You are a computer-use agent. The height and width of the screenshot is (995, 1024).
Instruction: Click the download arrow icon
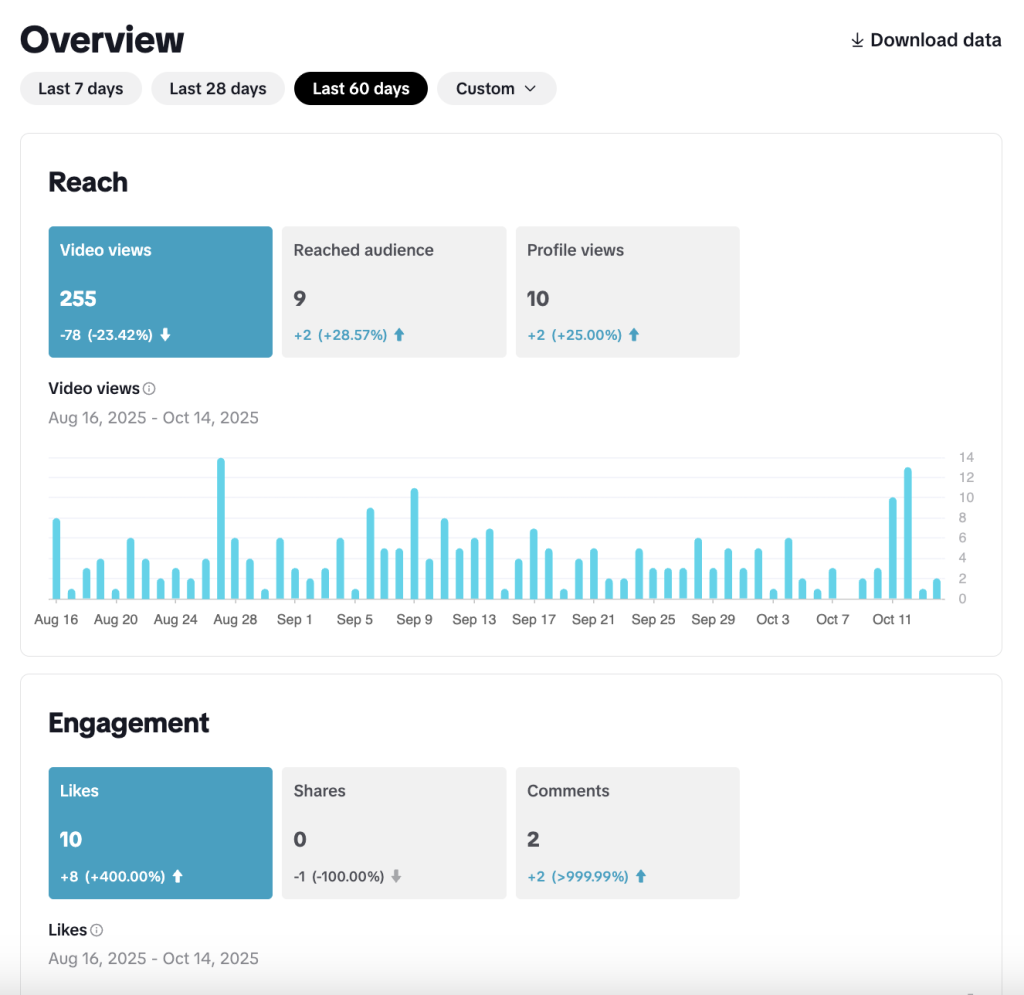click(857, 40)
